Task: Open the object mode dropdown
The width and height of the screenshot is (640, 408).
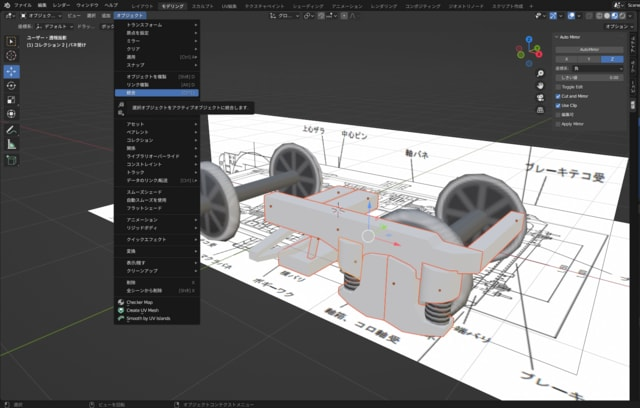Action: (41, 16)
